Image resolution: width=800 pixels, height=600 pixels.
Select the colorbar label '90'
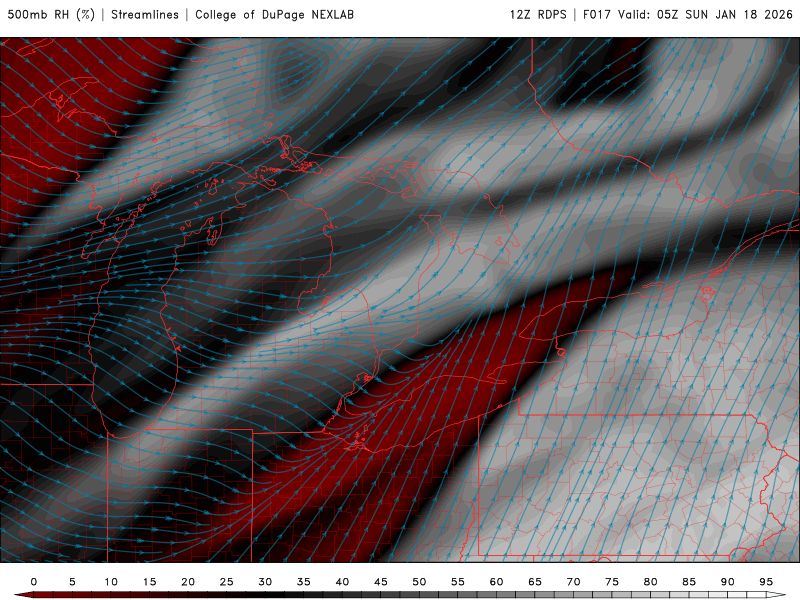pos(728,582)
